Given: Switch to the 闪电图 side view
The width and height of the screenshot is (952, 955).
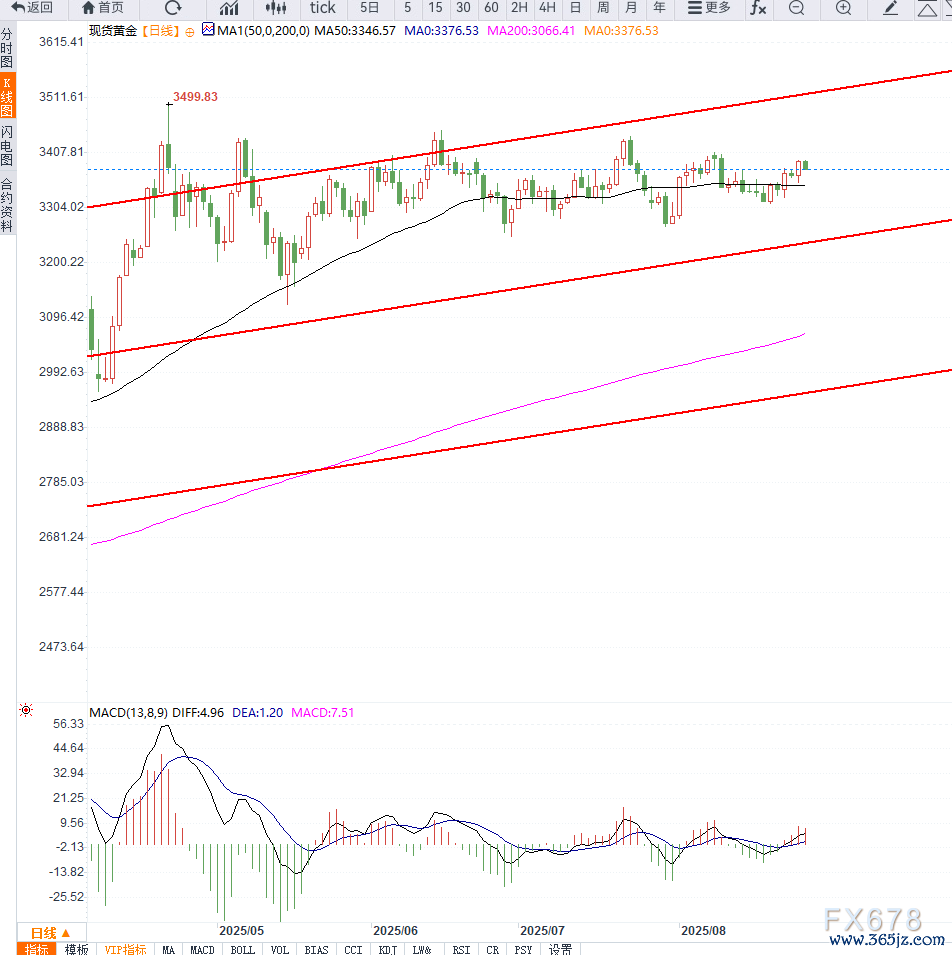Looking at the screenshot, I should [x=7, y=146].
